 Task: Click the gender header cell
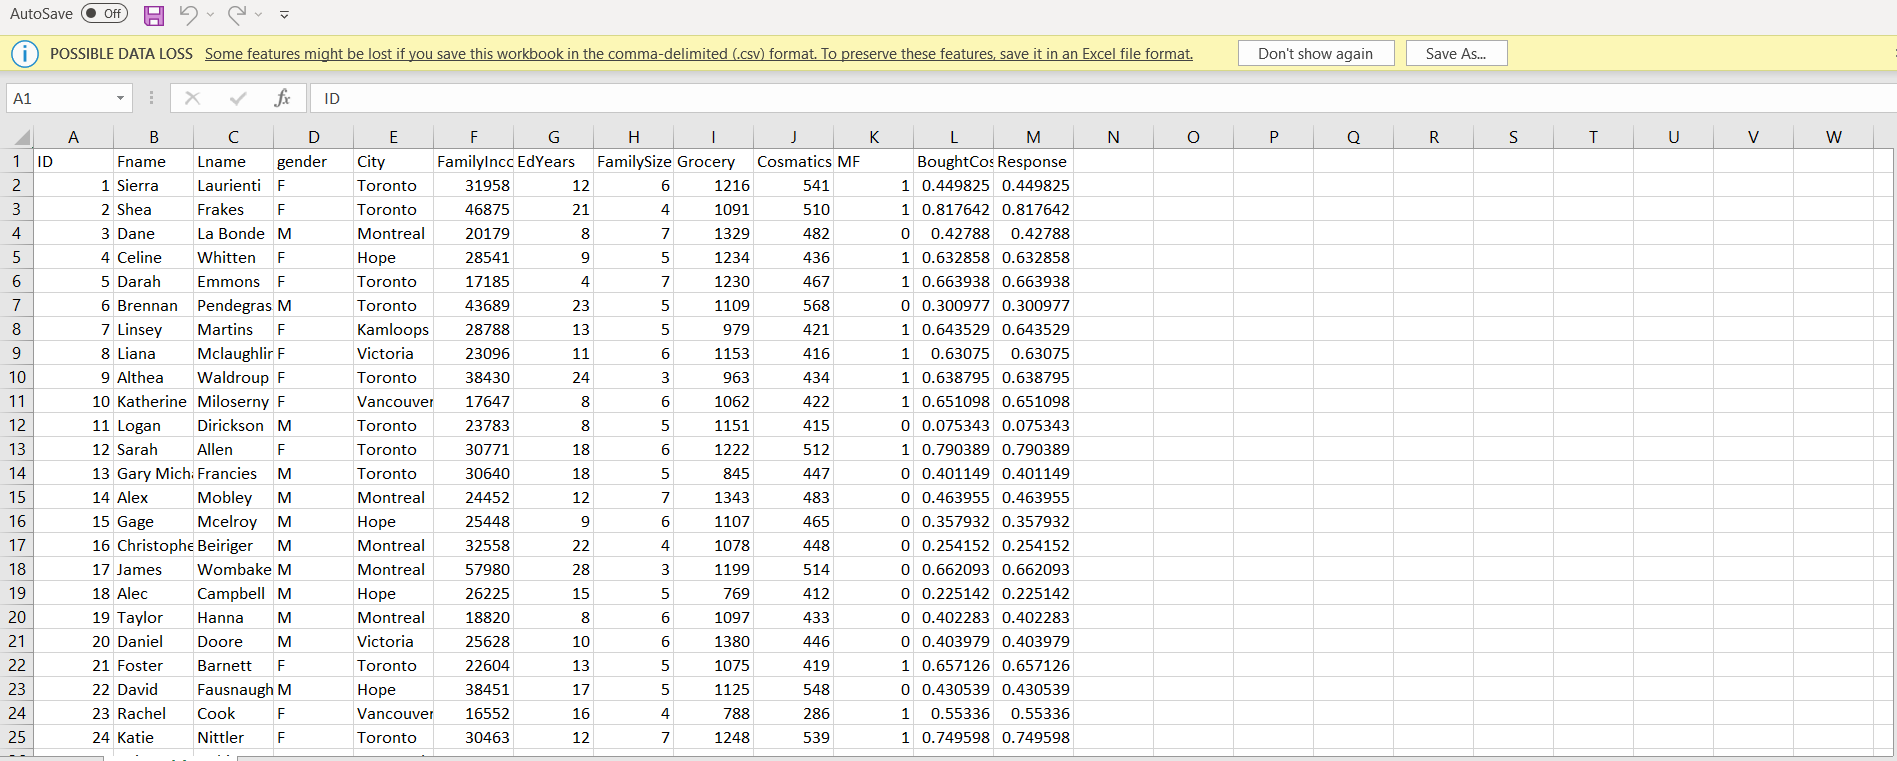313,161
